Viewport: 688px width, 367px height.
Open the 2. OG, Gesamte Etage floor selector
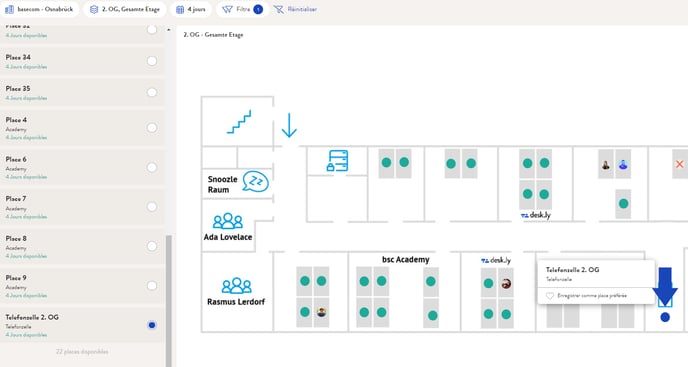125,9
